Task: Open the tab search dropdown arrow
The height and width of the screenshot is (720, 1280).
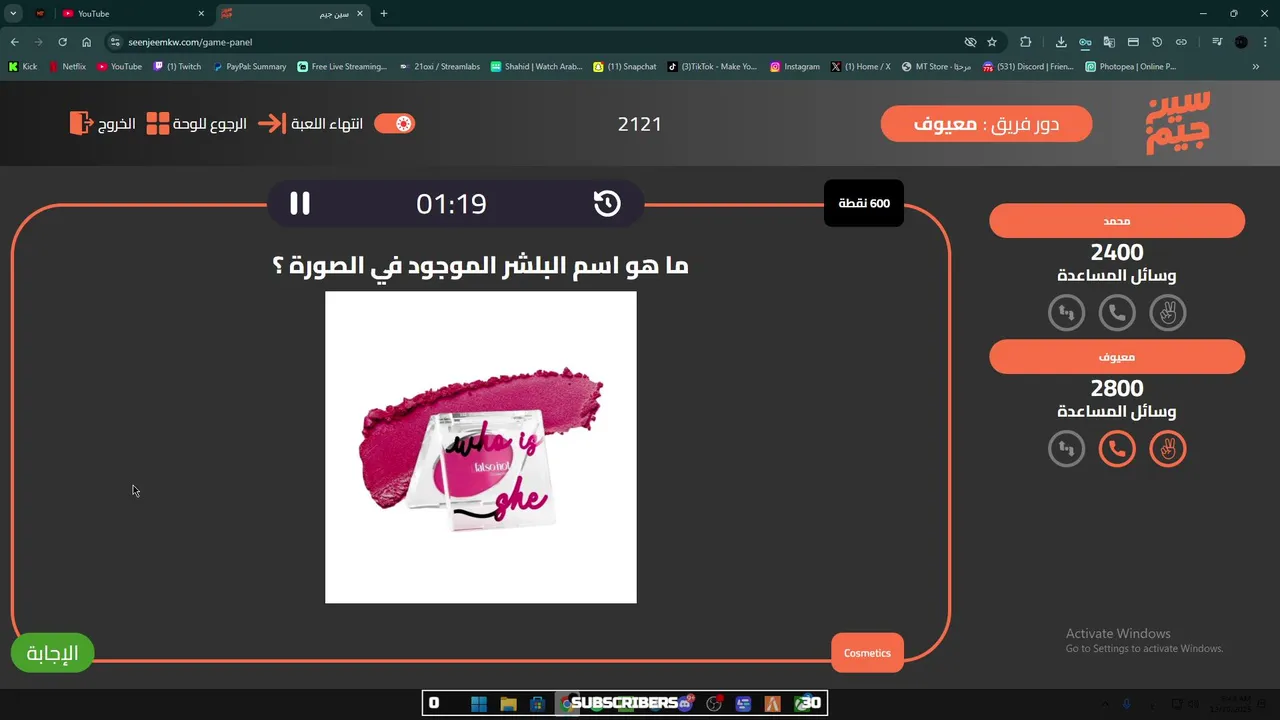Action: 13,14
